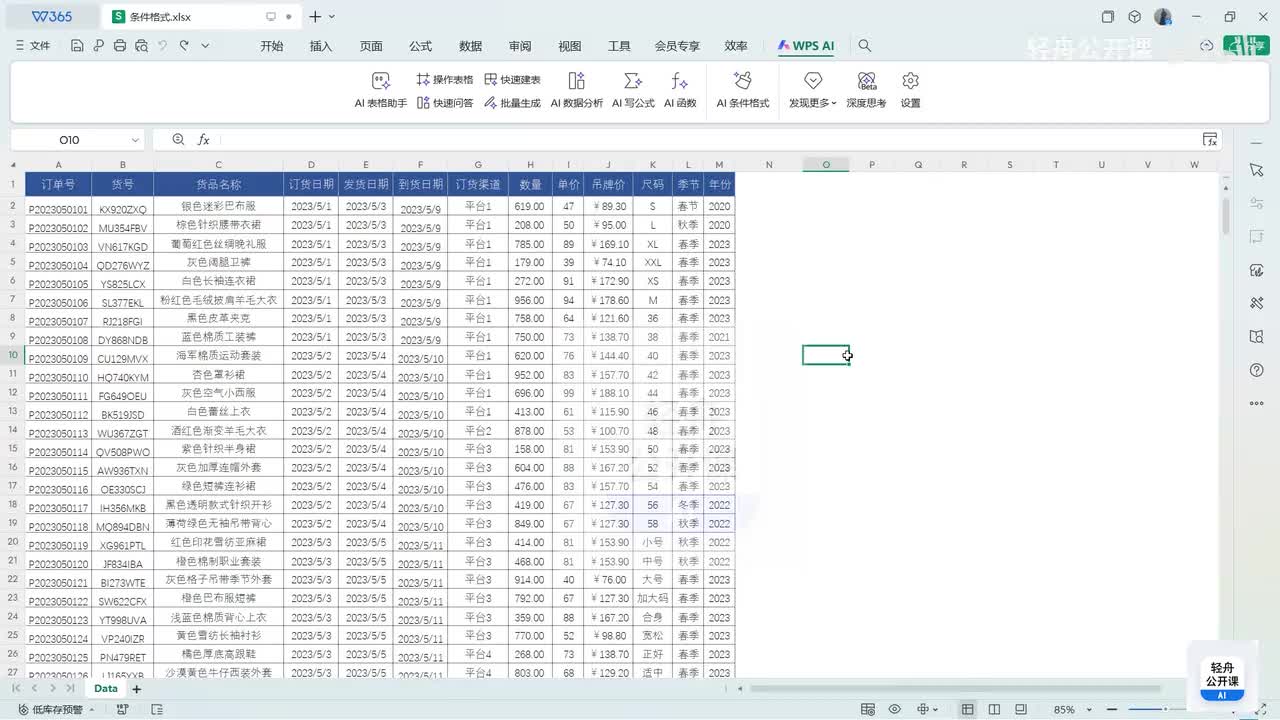Select column O header
Viewport: 1280px width, 720px height.
(826, 165)
